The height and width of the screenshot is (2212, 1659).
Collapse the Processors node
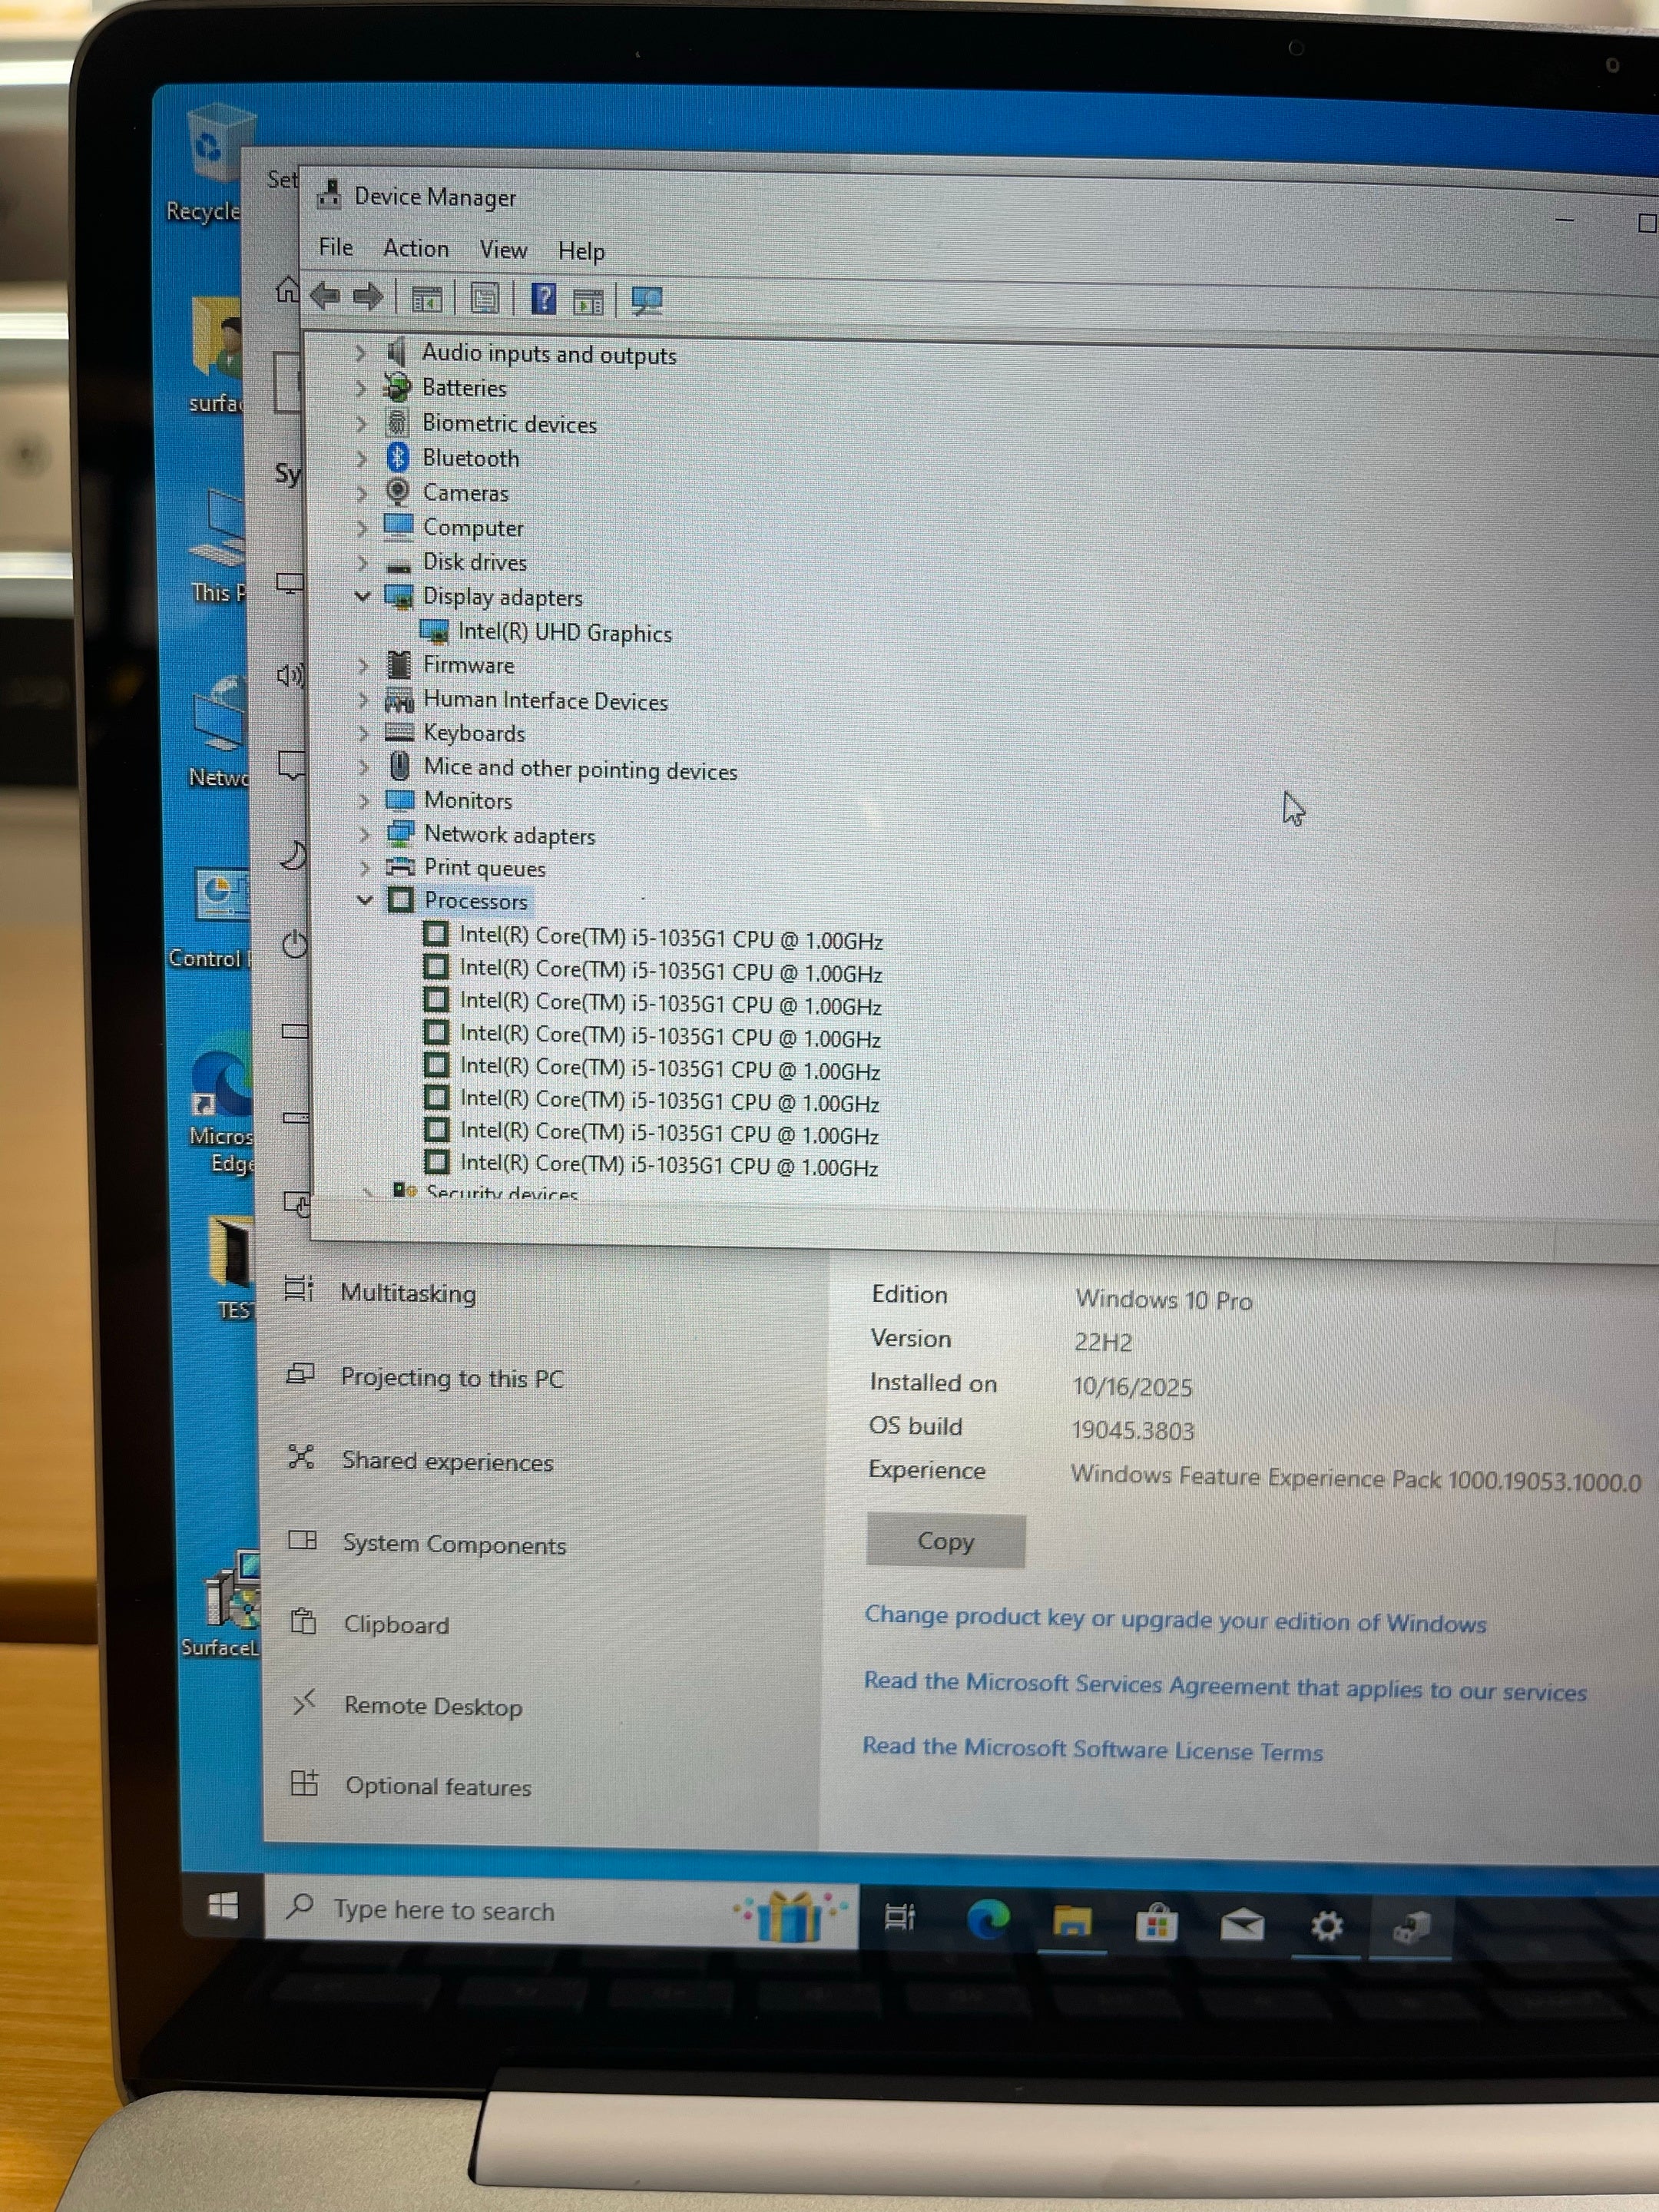tap(365, 900)
